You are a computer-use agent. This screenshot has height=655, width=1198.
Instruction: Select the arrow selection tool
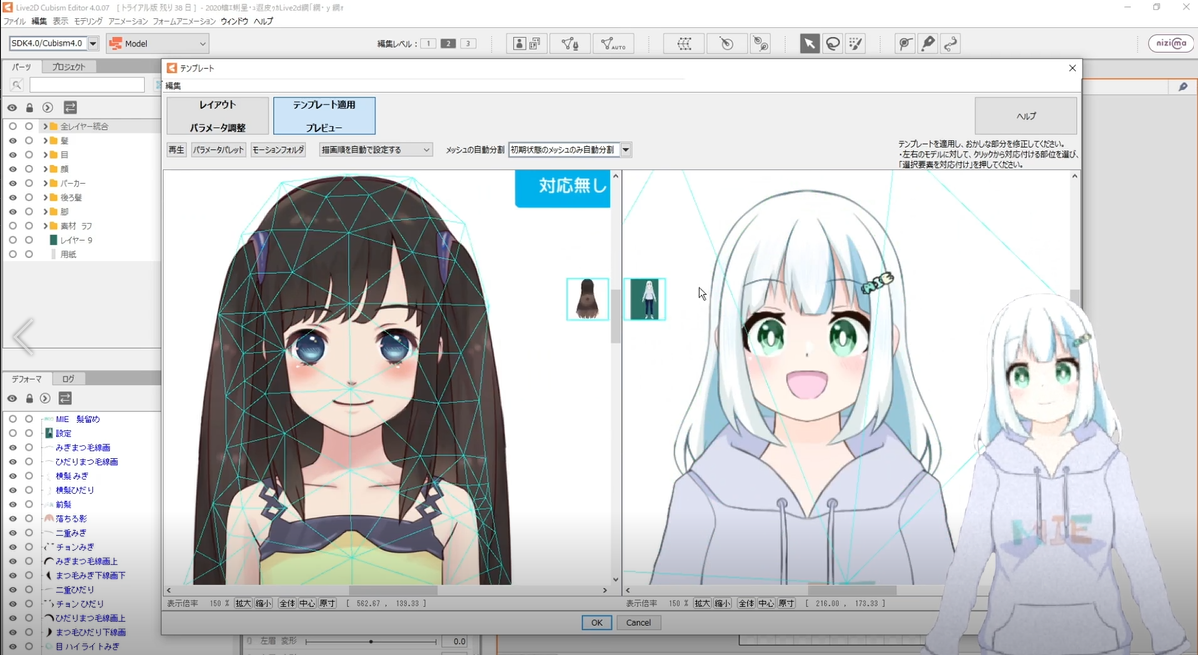point(809,44)
